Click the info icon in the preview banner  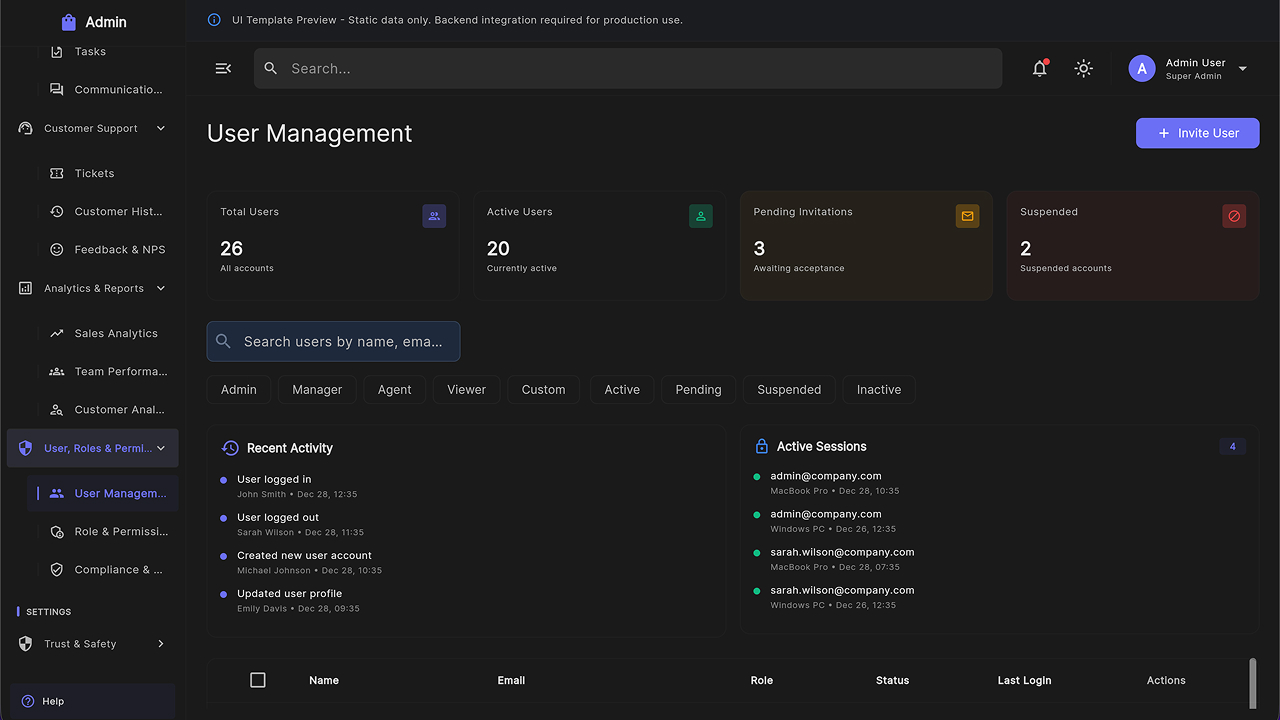point(214,20)
